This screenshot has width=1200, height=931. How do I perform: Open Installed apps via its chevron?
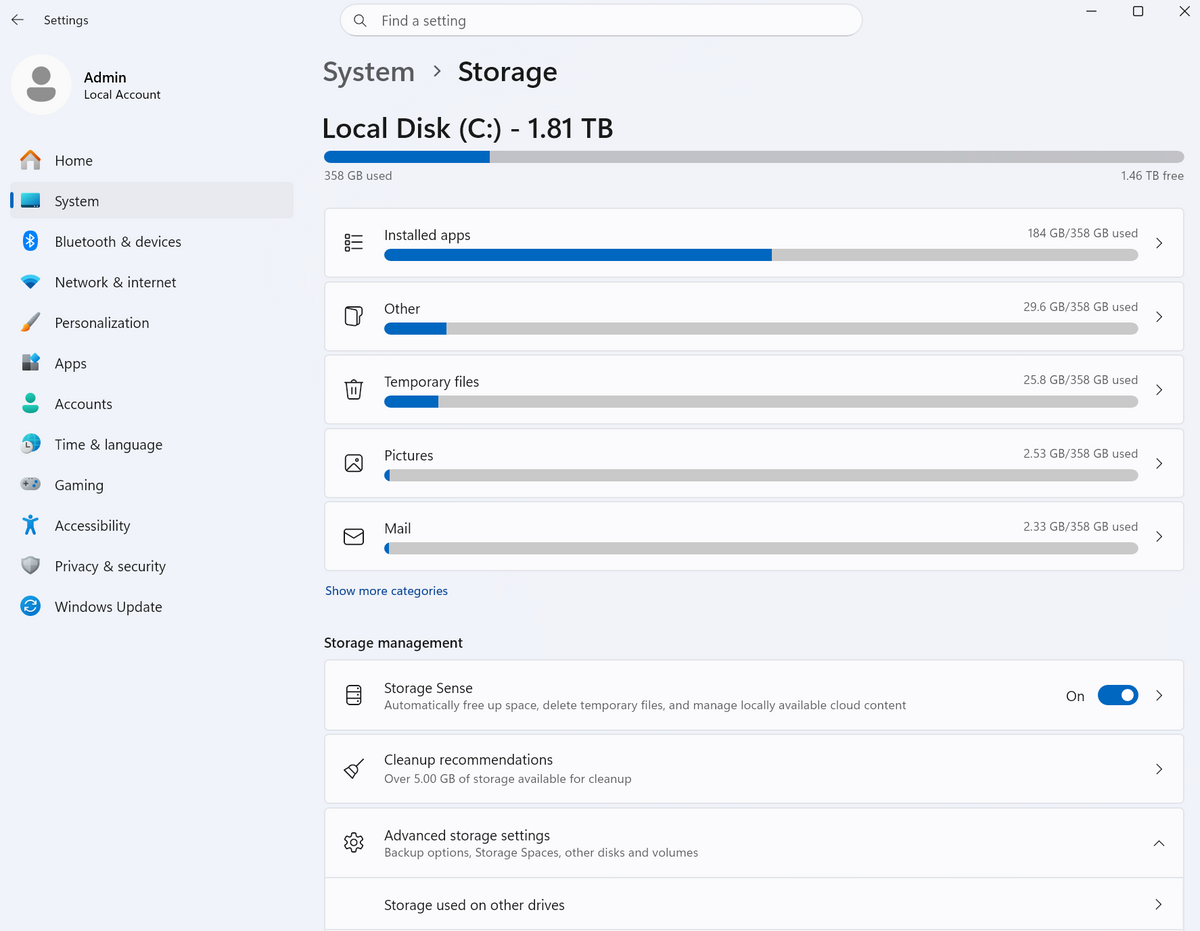(1159, 243)
